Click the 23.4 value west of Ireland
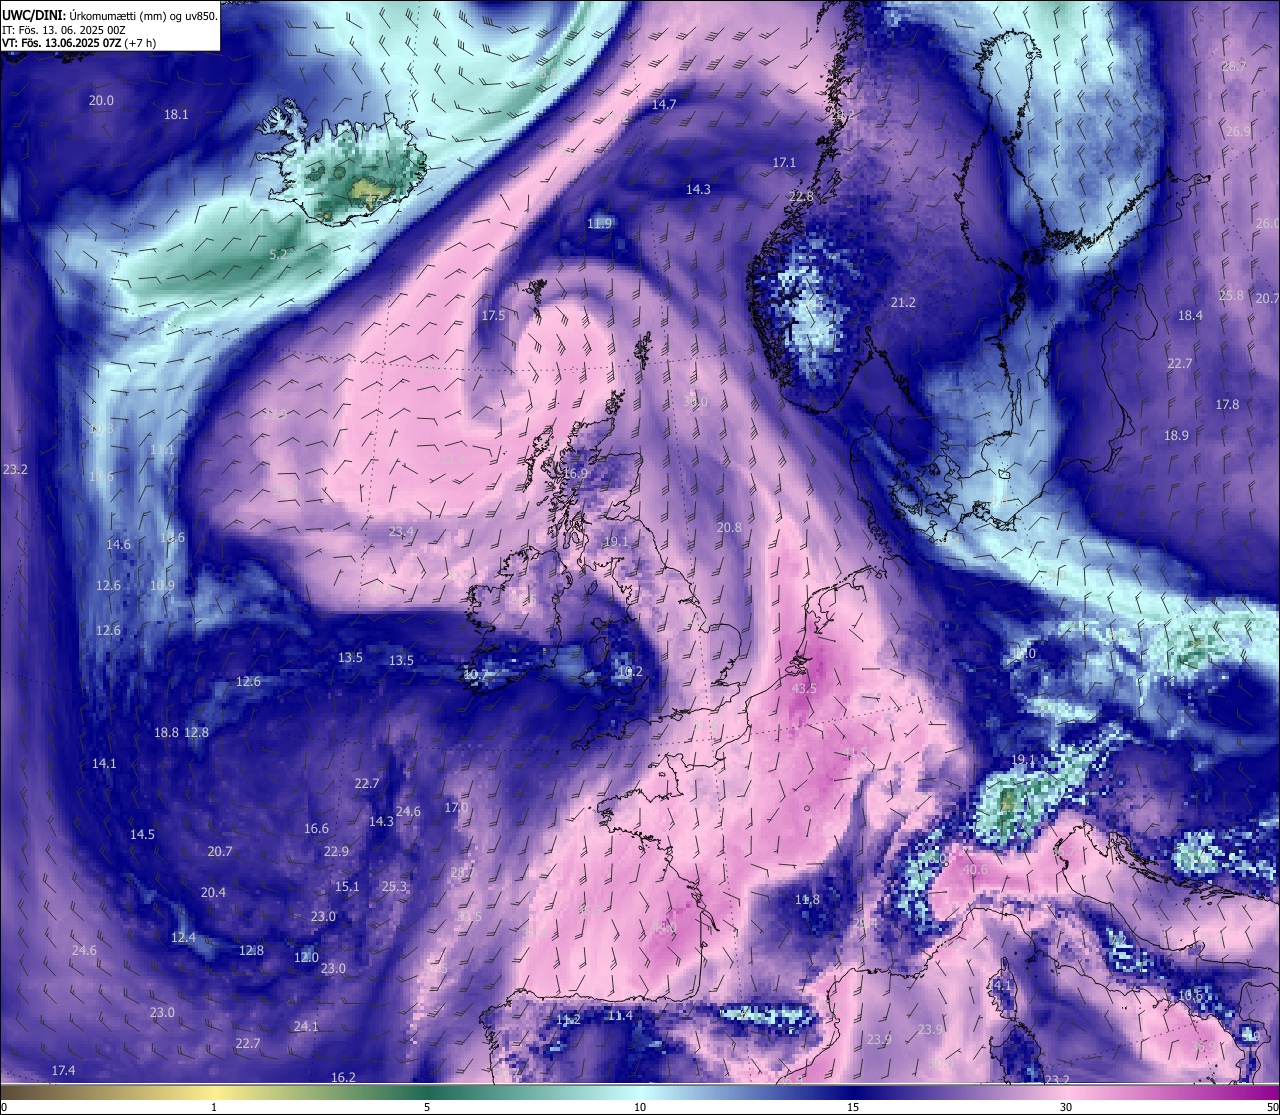The image size is (1280, 1115). (401, 532)
